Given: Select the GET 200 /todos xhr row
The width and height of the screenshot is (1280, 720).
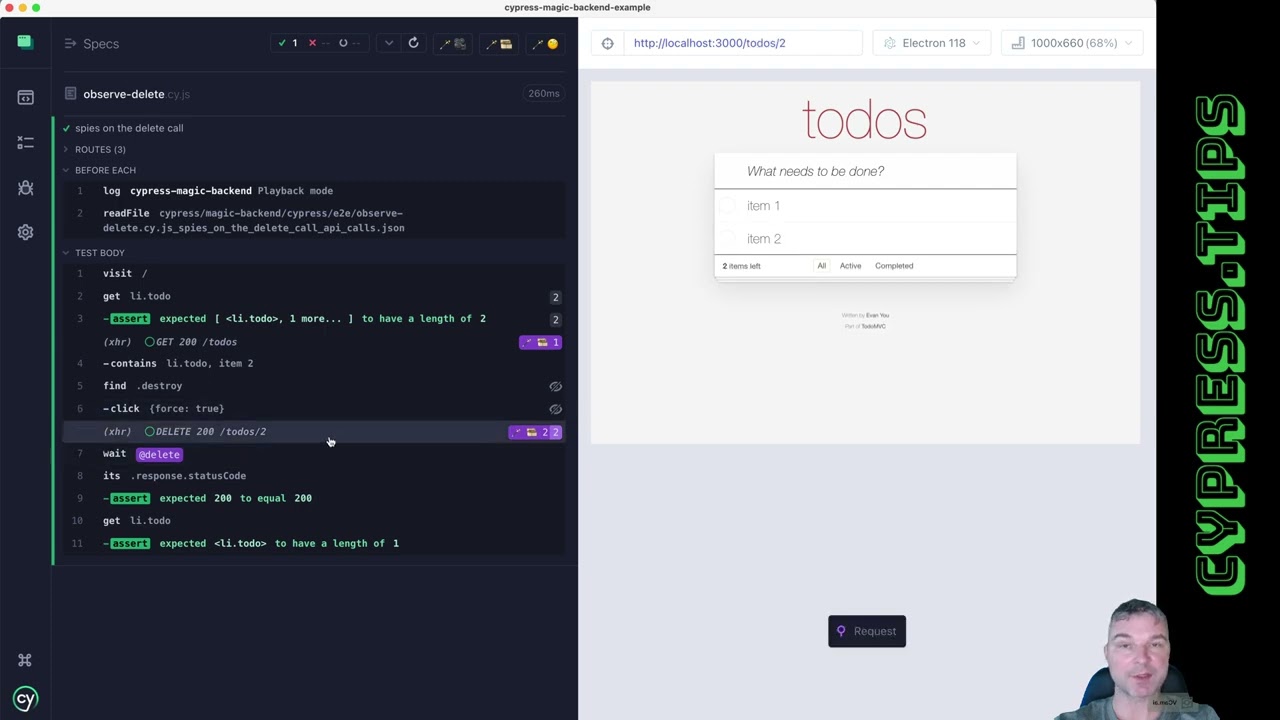Looking at the screenshot, I should tap(314, 342).
